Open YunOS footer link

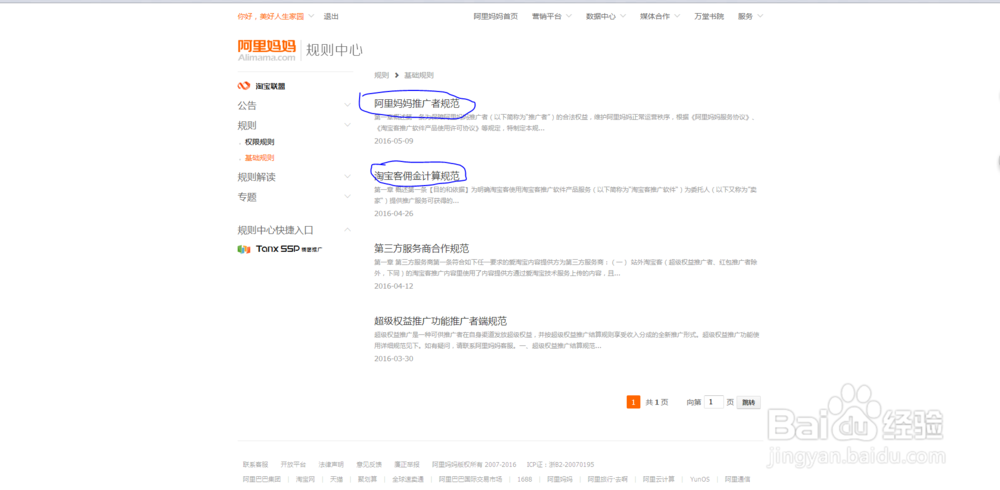pos(700,479)
